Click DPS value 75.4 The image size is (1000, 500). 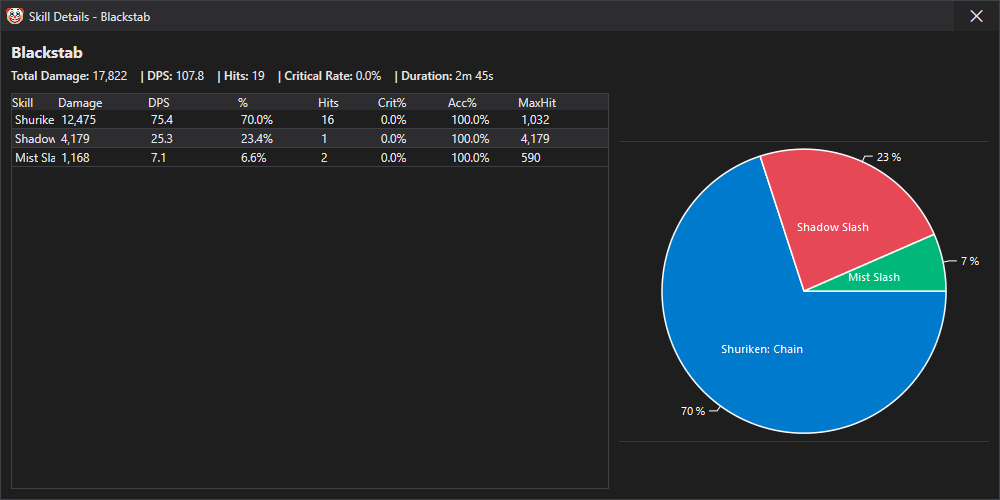click(x=162, y=119)
